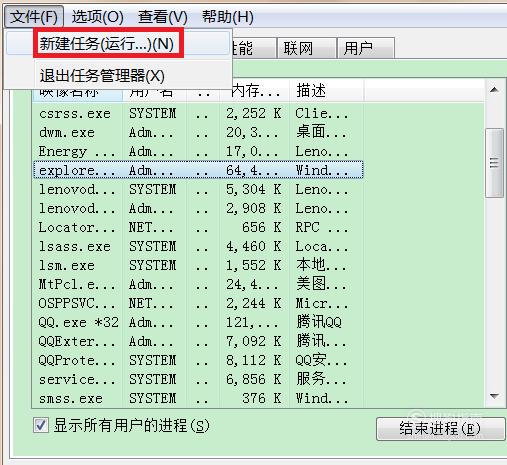Image resolution: width=507 pixels, height=465 pixels.
Task: Click the Clie... description cell
Action: [x=322, y=114]
